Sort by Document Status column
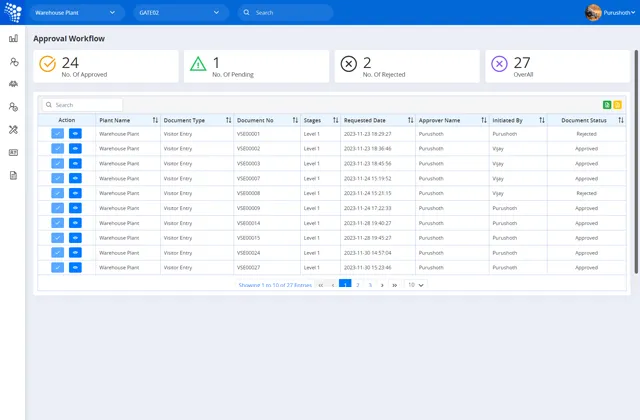 click(621, 120)
